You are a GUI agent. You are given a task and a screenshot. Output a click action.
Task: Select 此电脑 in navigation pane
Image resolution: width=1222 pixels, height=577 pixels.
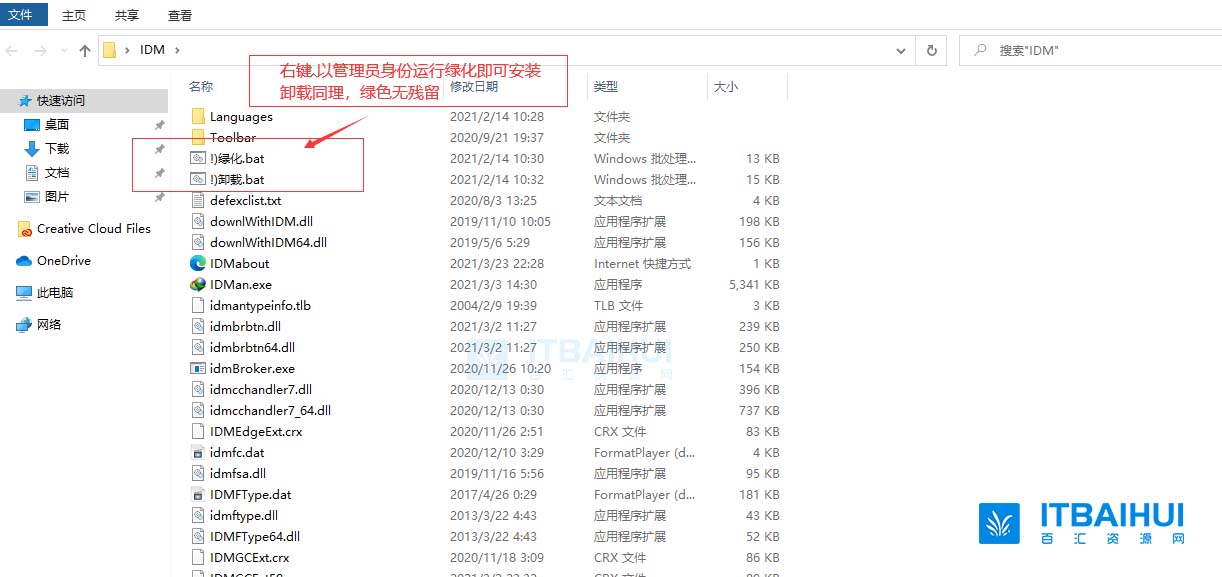[55, 293]
